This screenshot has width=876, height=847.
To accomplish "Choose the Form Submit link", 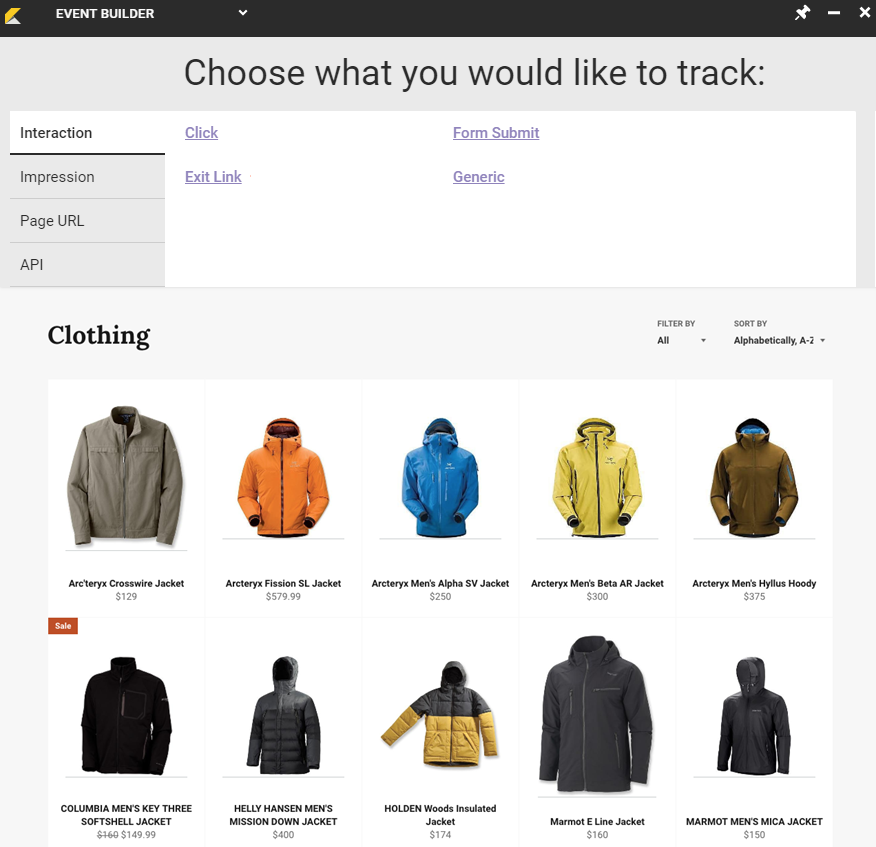I will [496, 133].
